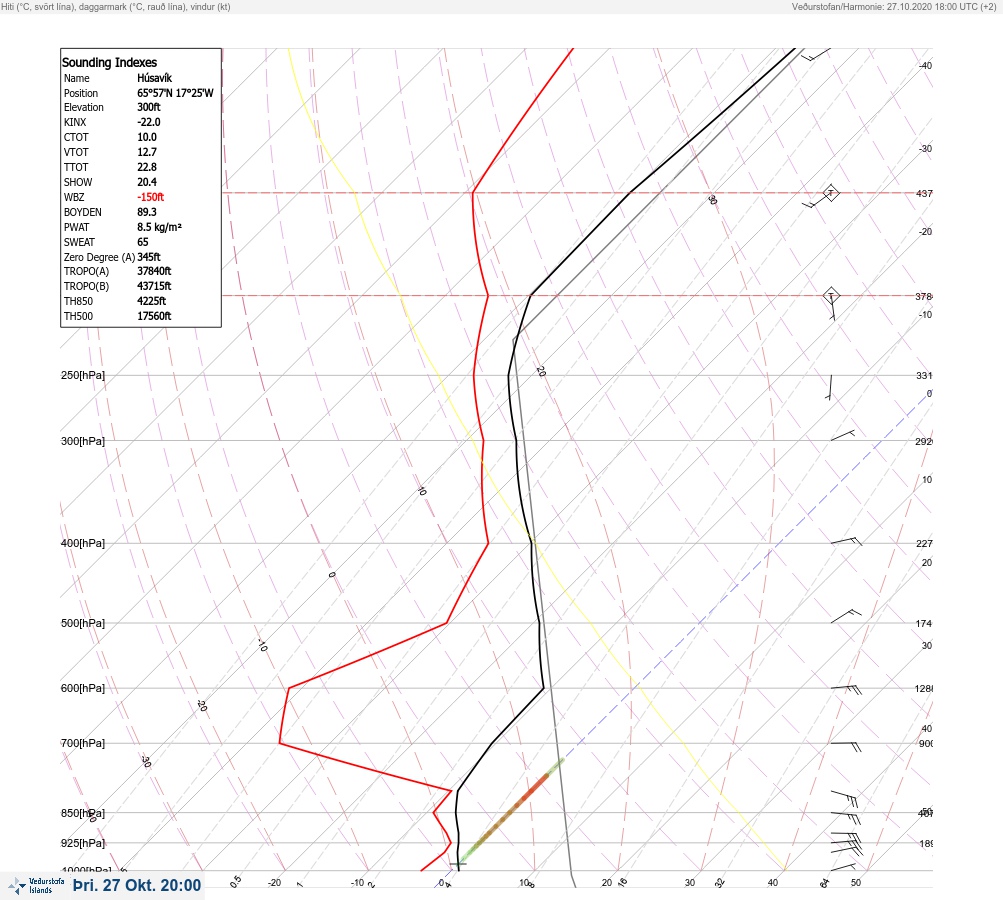The height and width of the screenshot is (900, 1003).
Task: Click the '500[hPa]' pressure label
Action: tap(83, 623)
